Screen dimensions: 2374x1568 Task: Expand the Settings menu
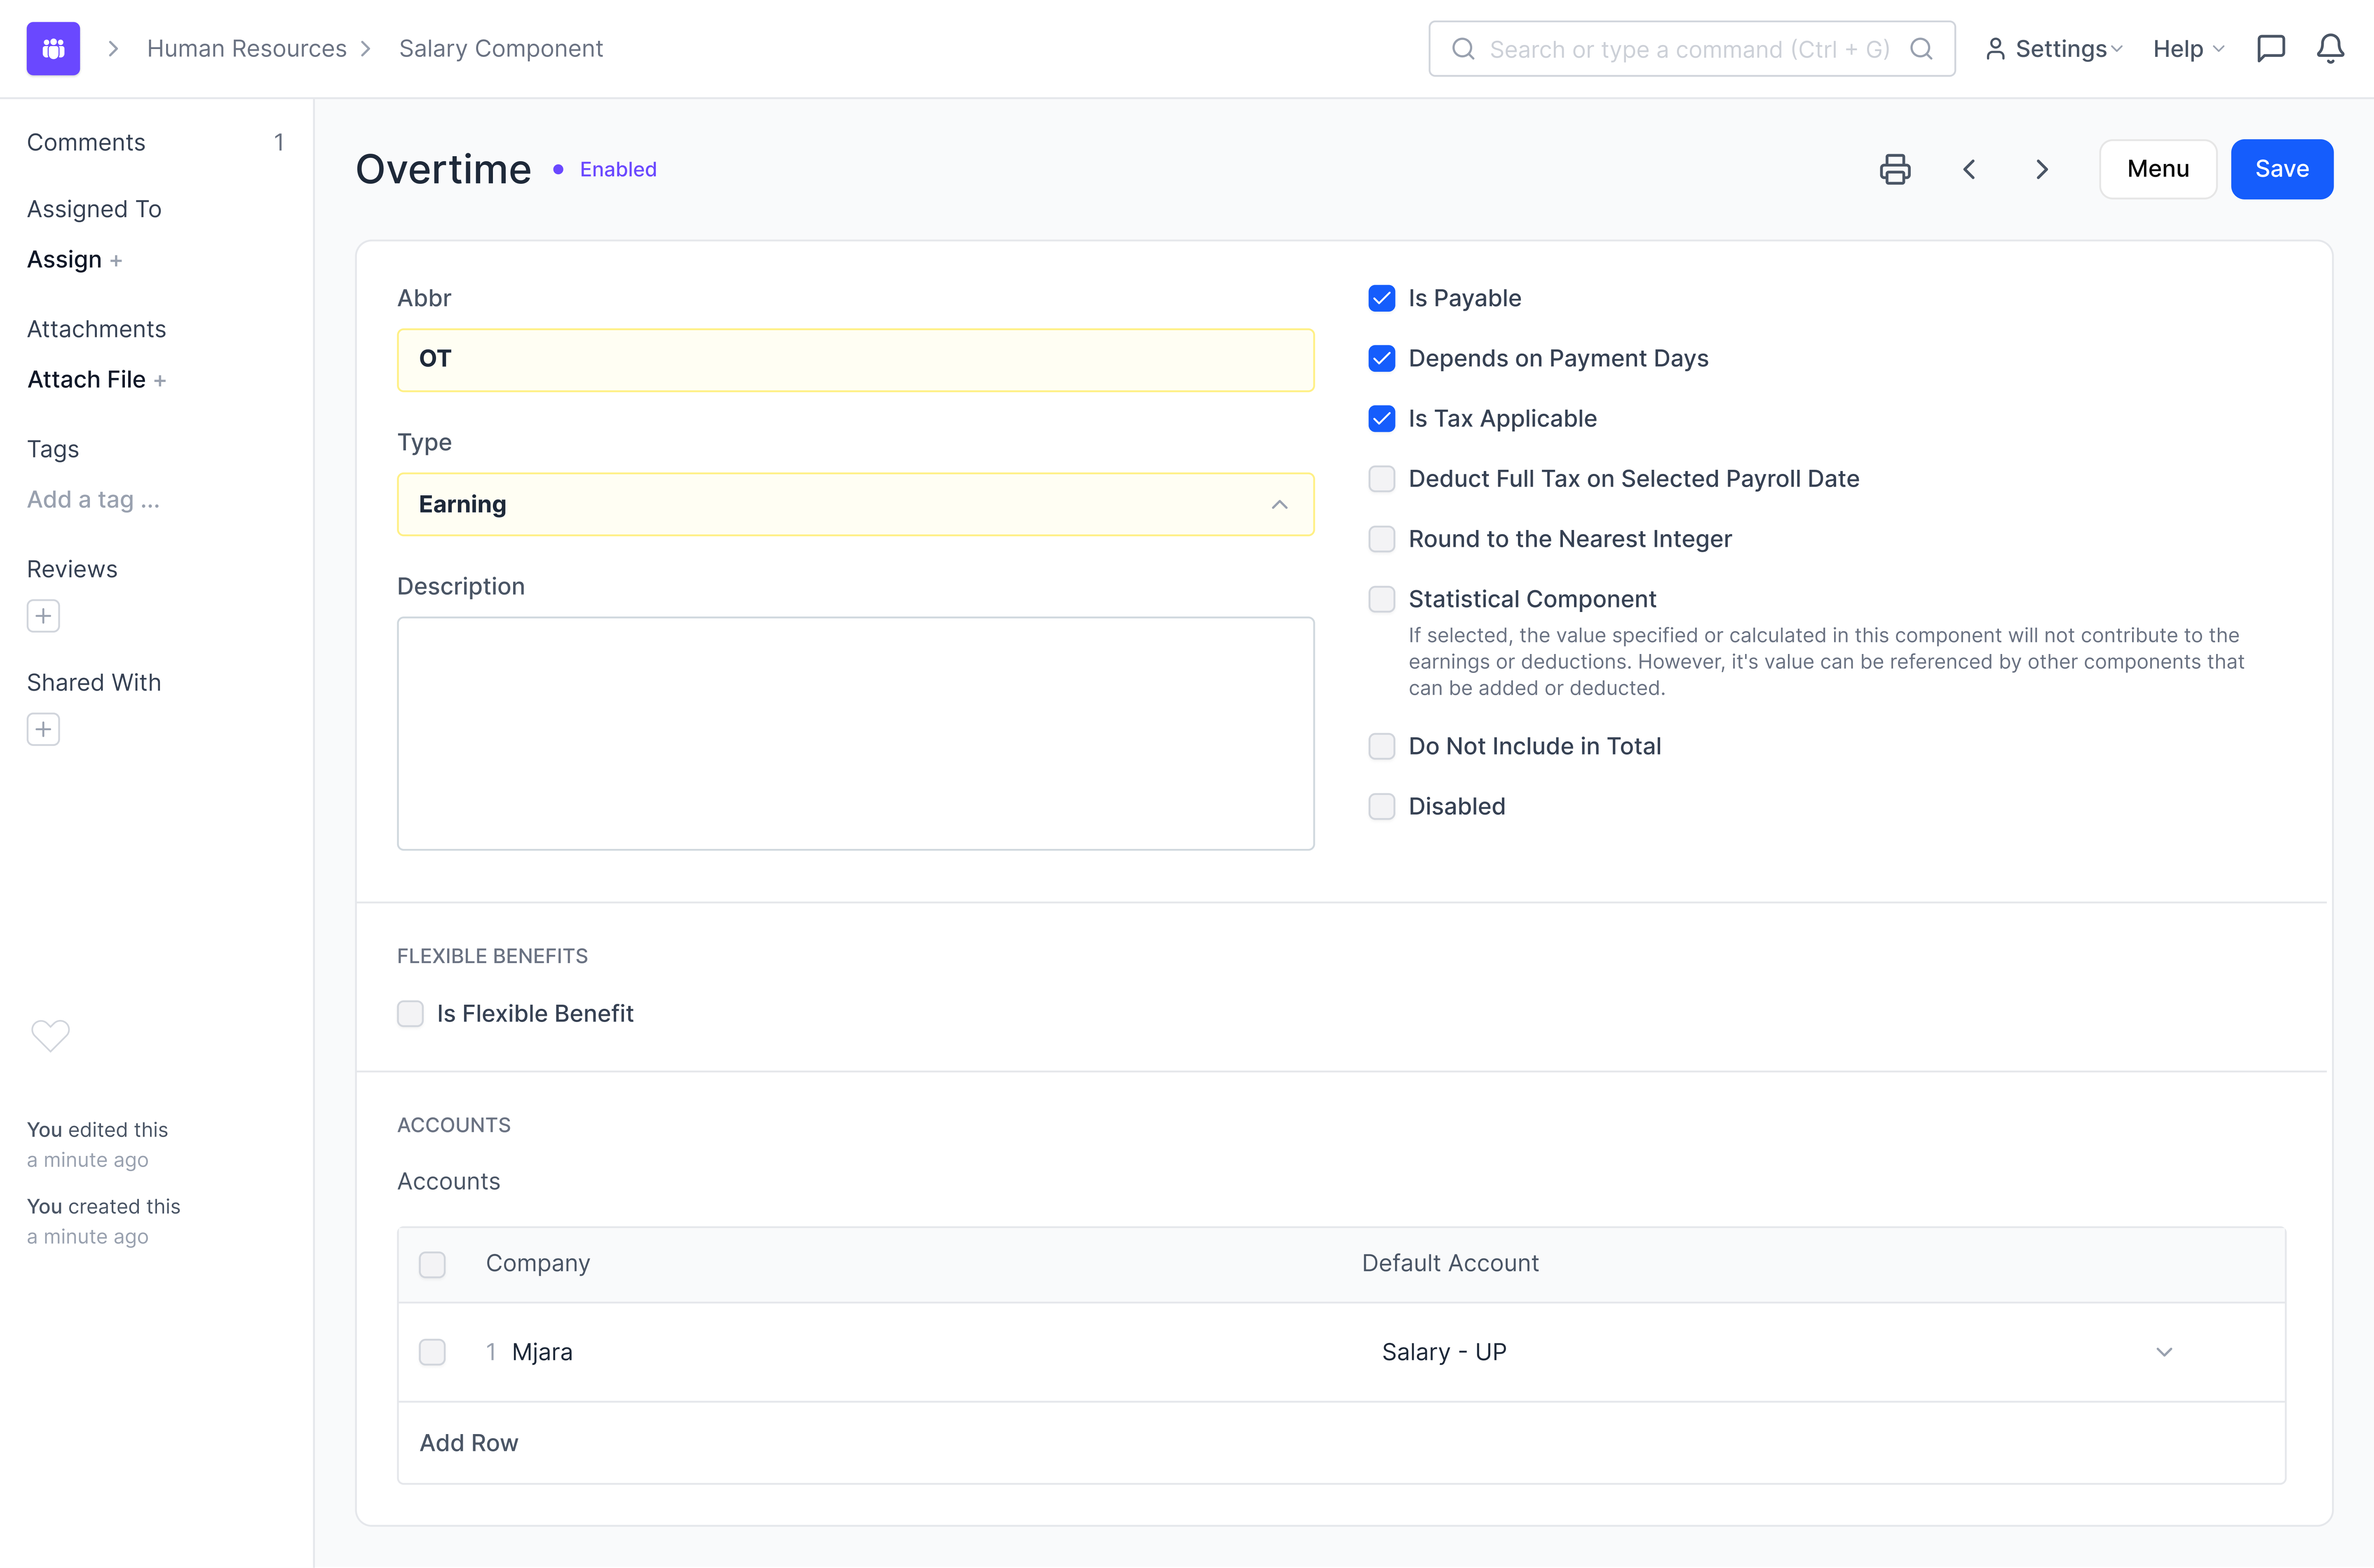point(2054,48)
